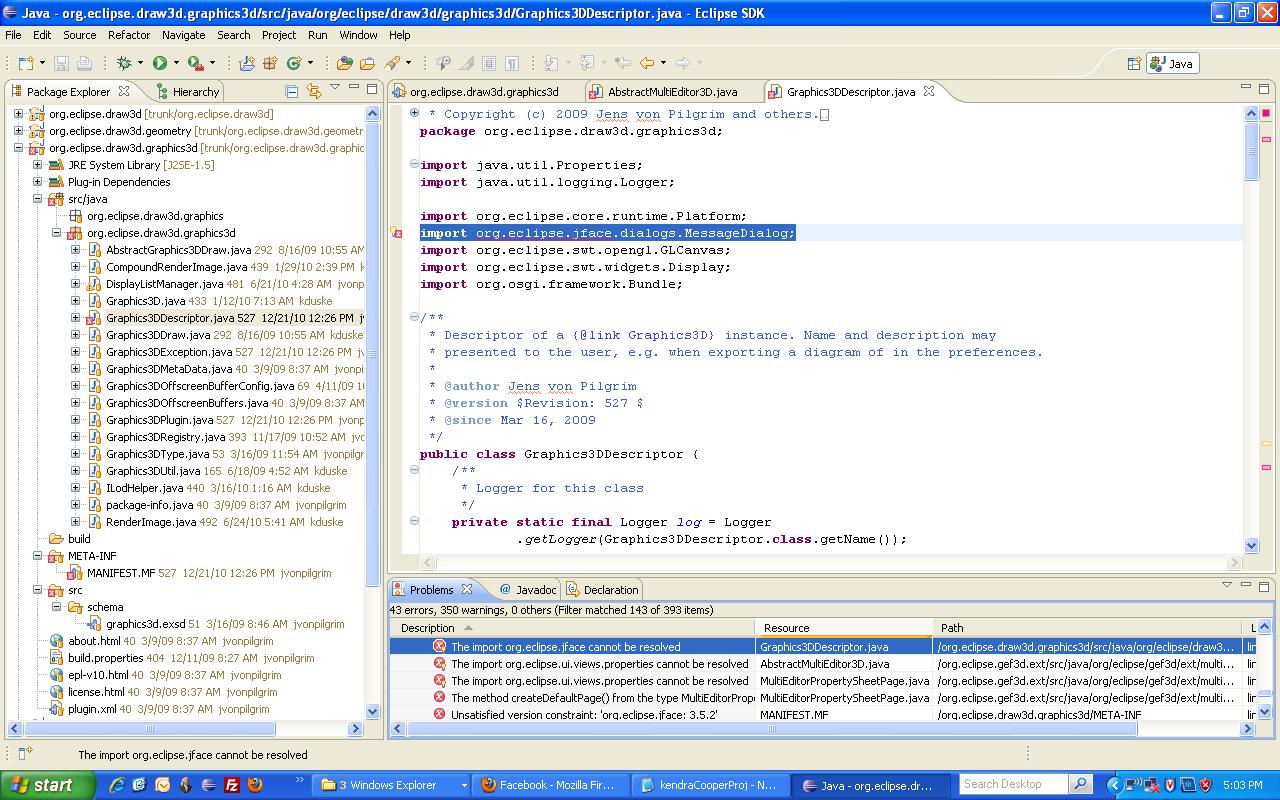Click the New file toolbar icon
The width and height of the screenshot is (1280, 800).
point(25,63)
